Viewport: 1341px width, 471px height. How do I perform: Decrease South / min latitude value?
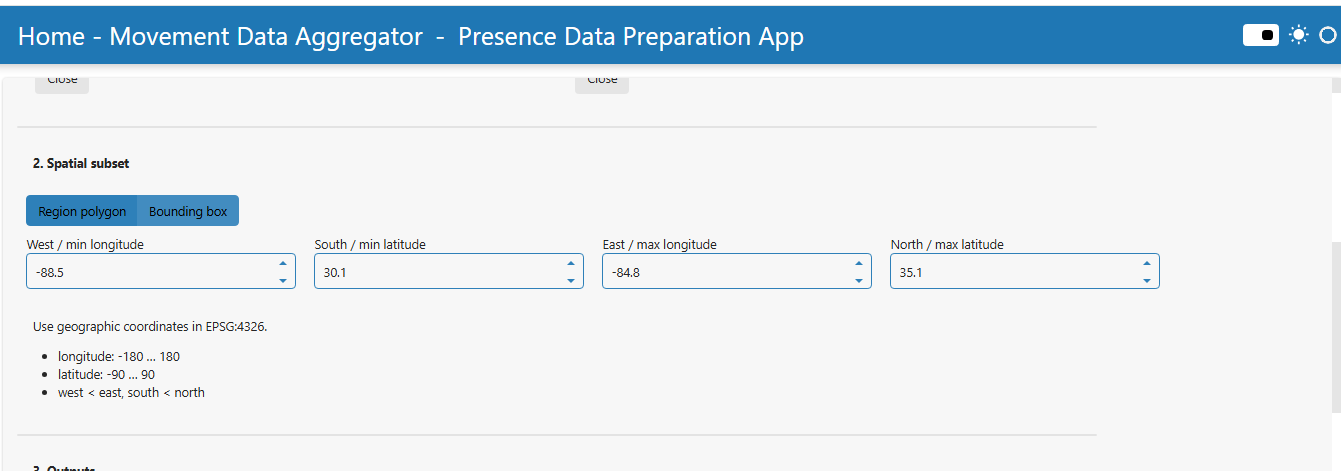coord(571,280)
